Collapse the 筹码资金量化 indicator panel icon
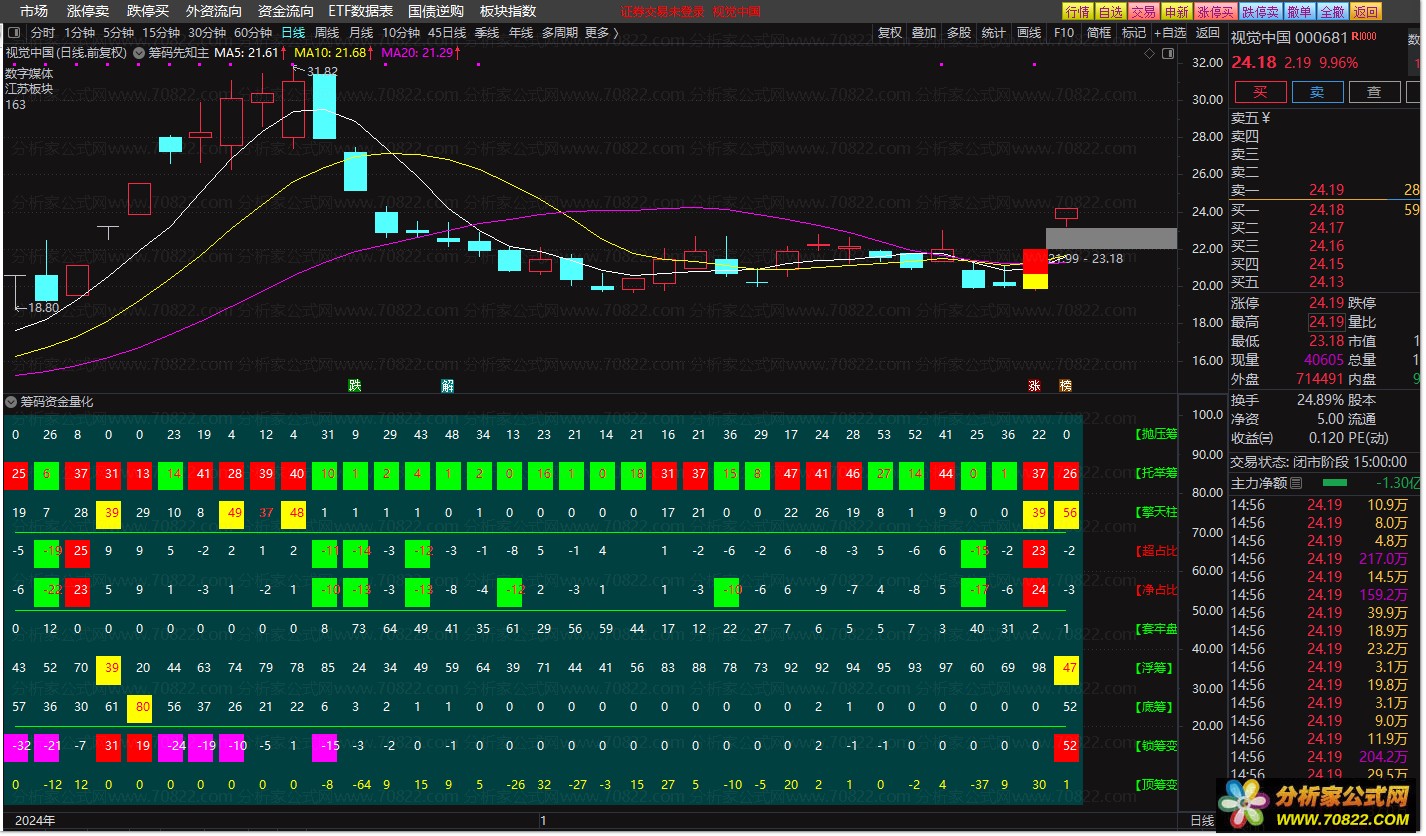Viewport: 1426px width, 836px height. tap(11, 402)
